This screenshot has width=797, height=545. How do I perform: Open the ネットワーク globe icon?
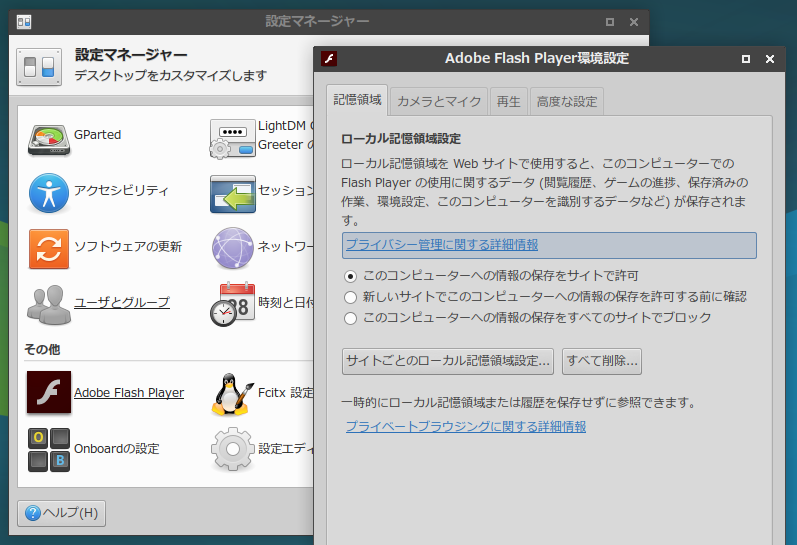click(x=233, y=248)
